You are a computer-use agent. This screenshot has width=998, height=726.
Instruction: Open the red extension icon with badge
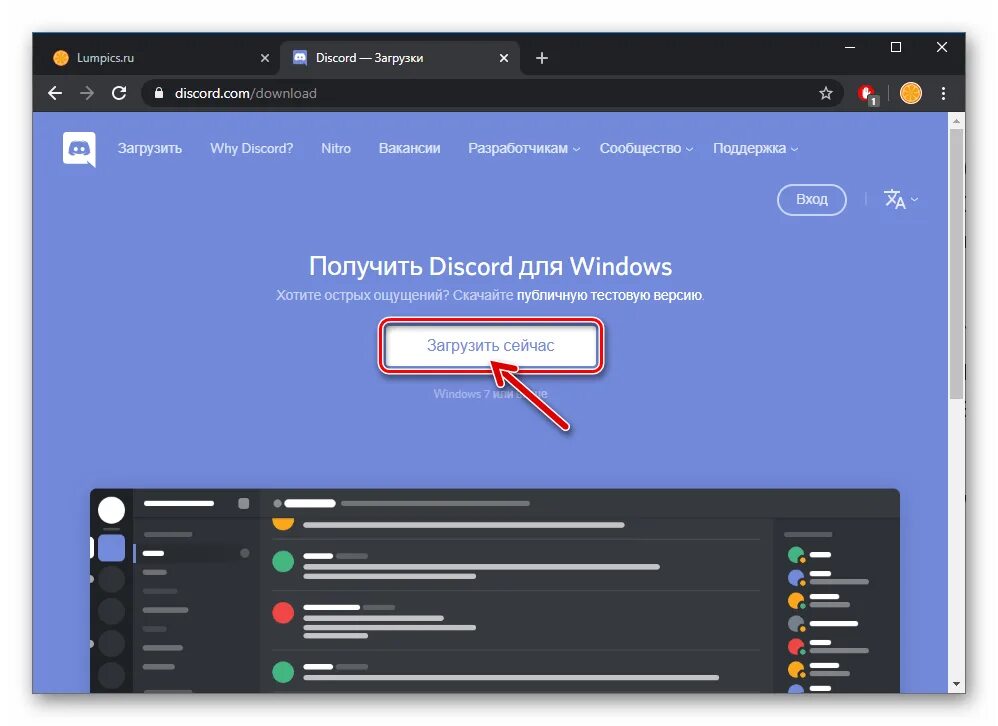[868, 94]
